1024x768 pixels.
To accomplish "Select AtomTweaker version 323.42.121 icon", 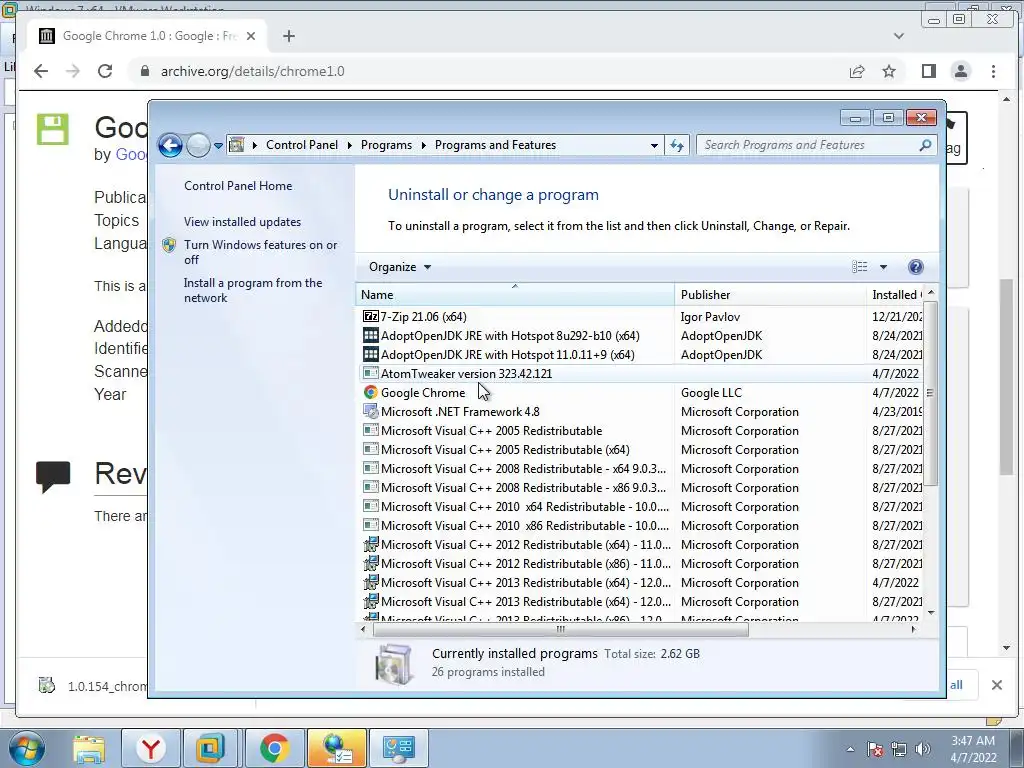I will [370, 373].
